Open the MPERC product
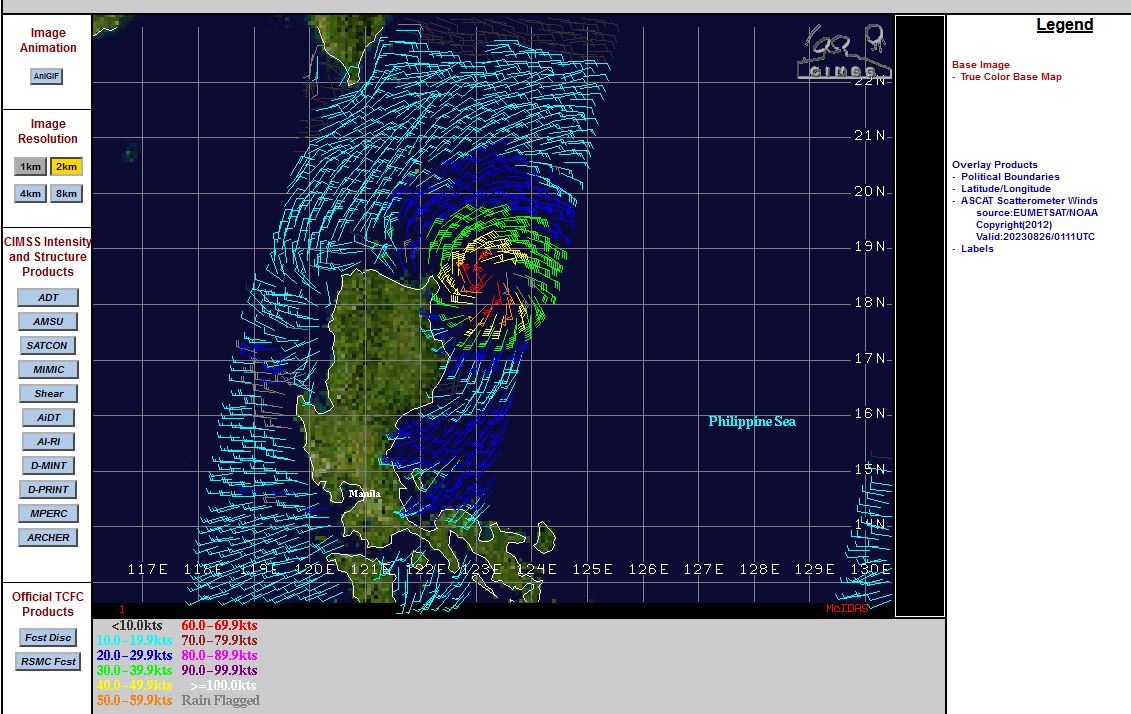This screenshot has height=714, width=1131. click(x=48, y=514)
